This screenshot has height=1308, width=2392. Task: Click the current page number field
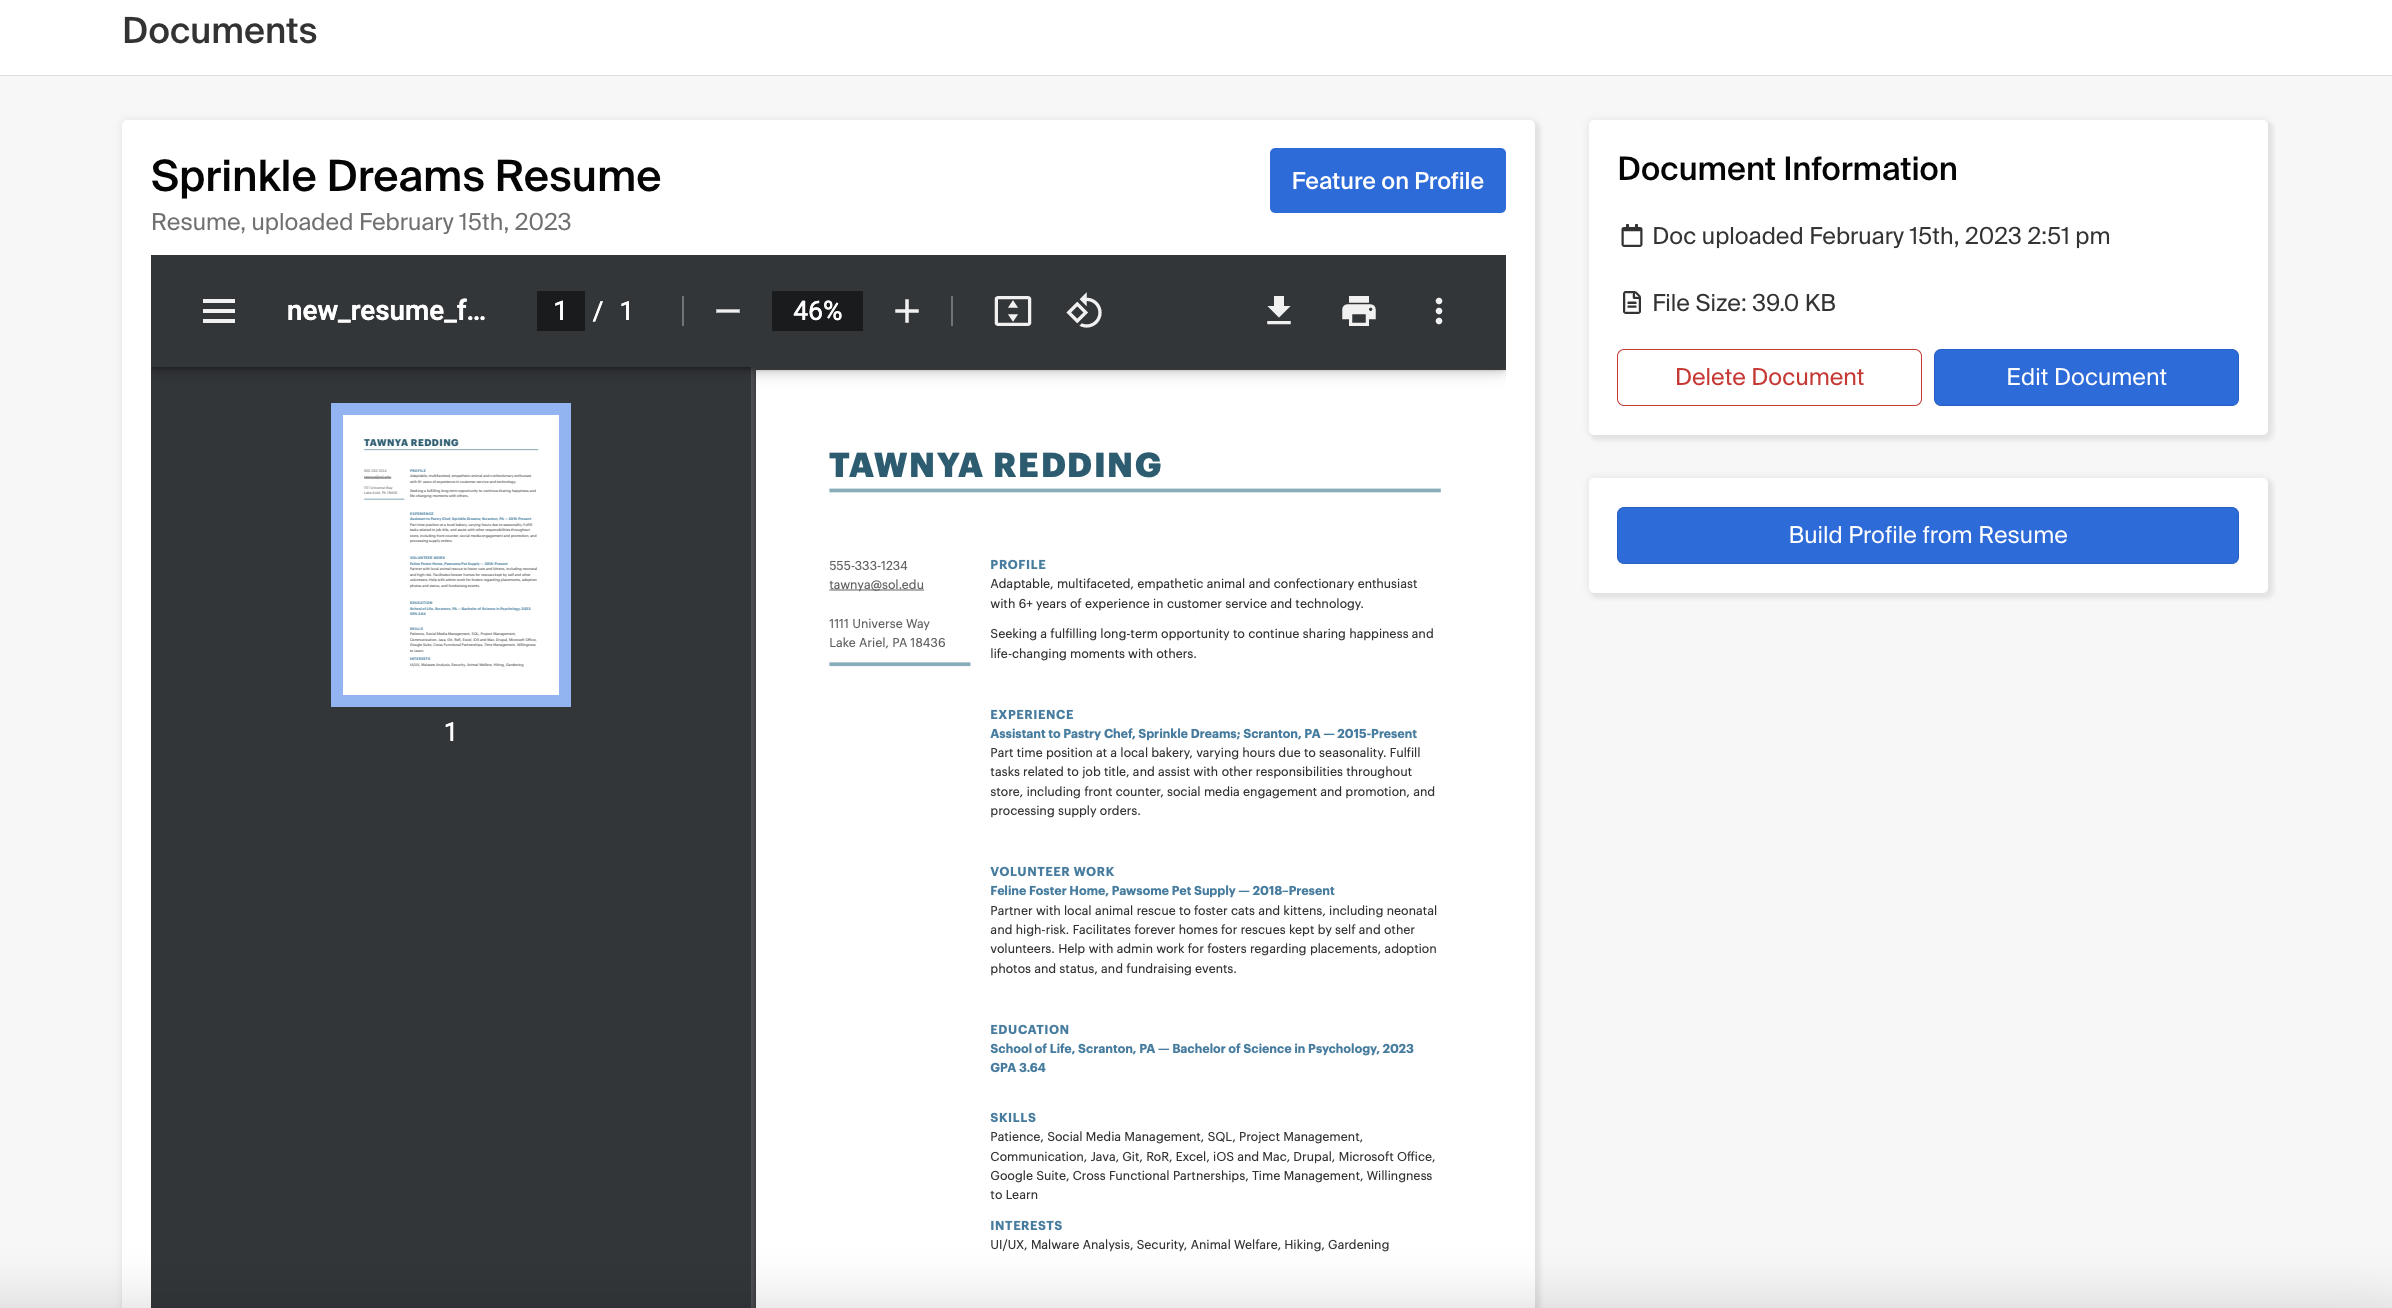click(560, 311)
